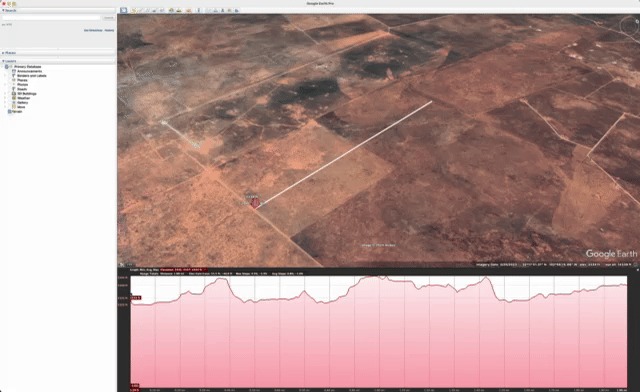
Task: Select the Add Placemark pushpin tool
Action: pos(133,10)
